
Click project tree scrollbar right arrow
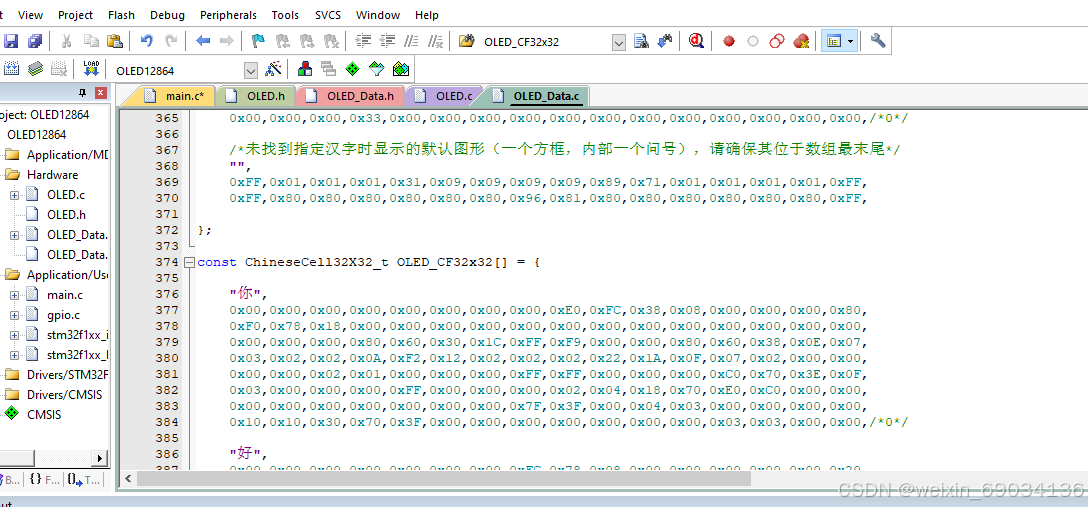tap(101, 458)
